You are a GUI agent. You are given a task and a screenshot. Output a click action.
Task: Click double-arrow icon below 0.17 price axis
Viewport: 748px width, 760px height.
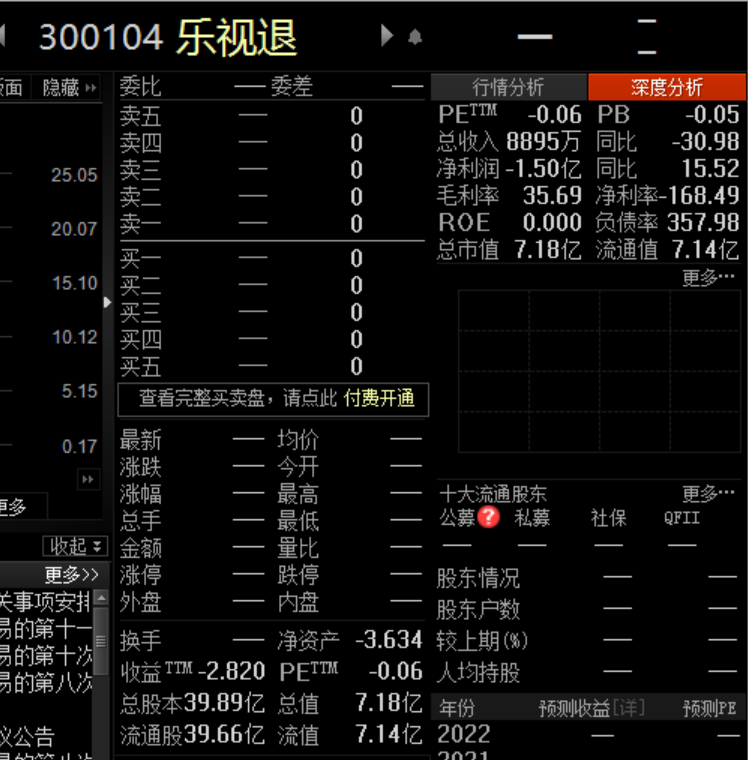[89, 480]
